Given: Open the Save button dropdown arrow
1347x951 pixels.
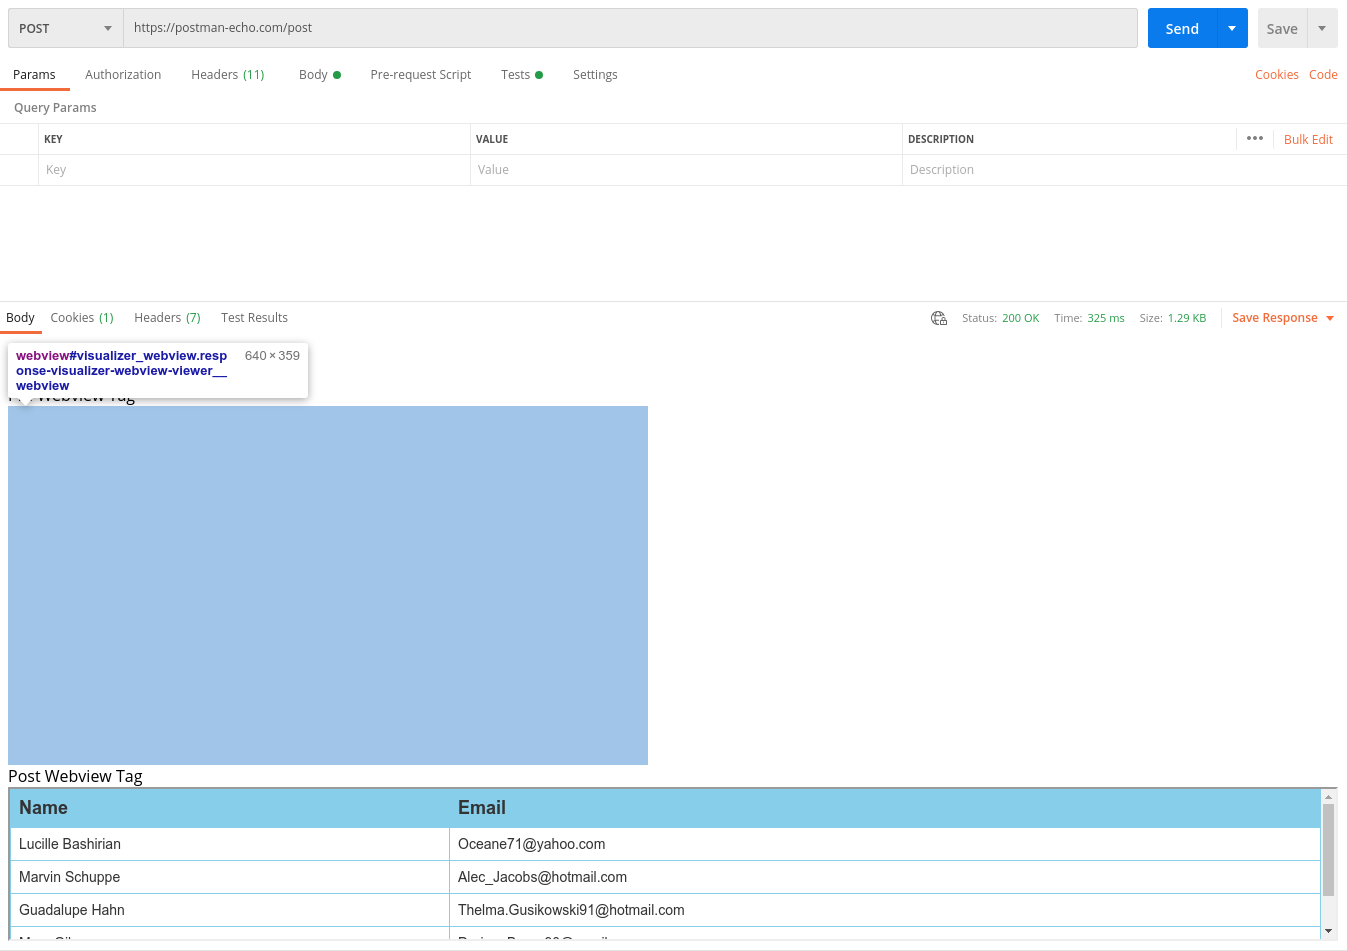Looking at the screenshot, I should pyautogui.click(x=1323, y=28).
